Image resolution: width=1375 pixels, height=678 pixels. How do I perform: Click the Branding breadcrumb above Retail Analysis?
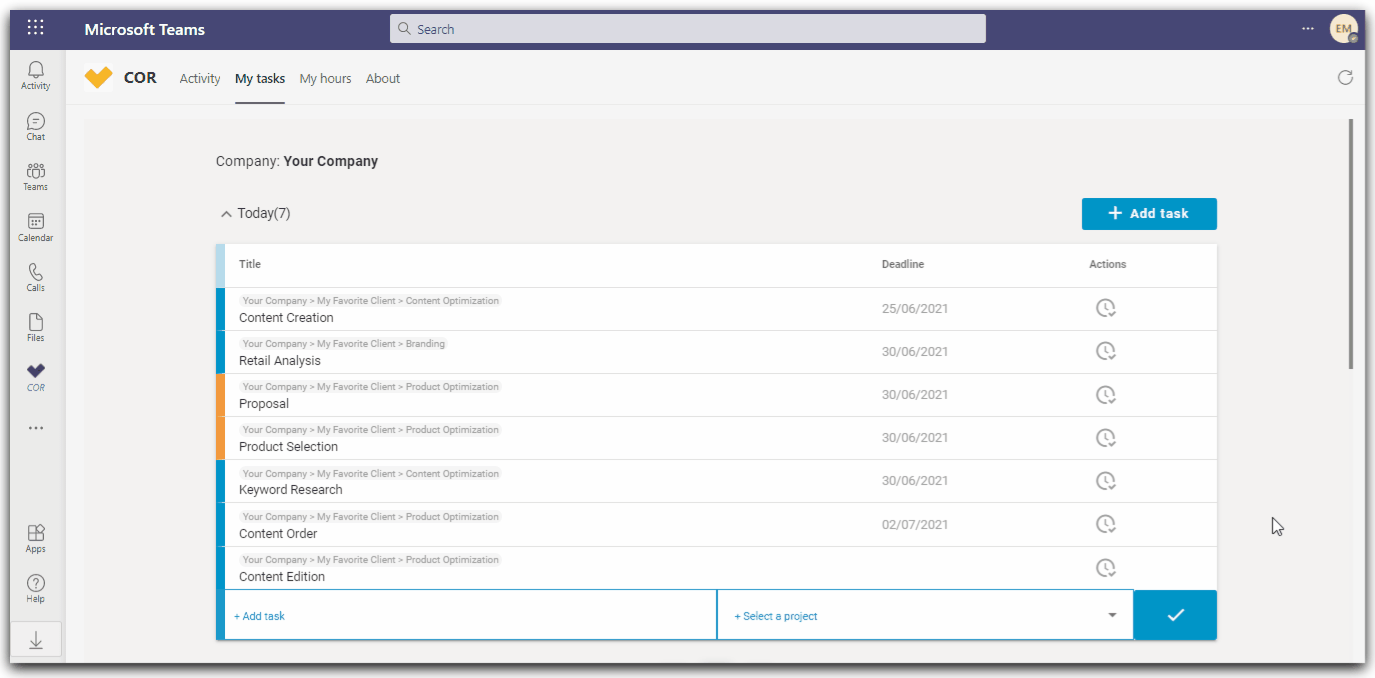425,344
